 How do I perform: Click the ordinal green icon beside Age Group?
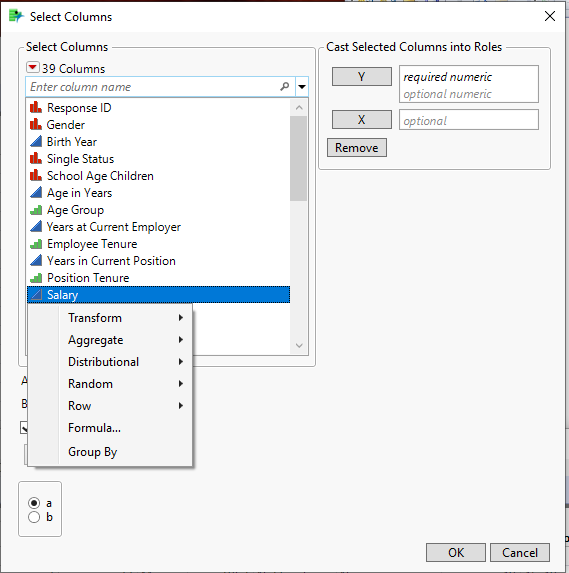35,210
